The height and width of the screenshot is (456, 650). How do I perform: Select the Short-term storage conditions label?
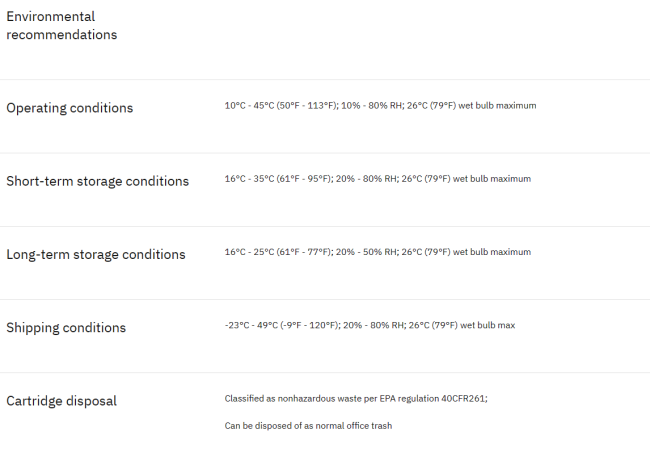point(97,181)
